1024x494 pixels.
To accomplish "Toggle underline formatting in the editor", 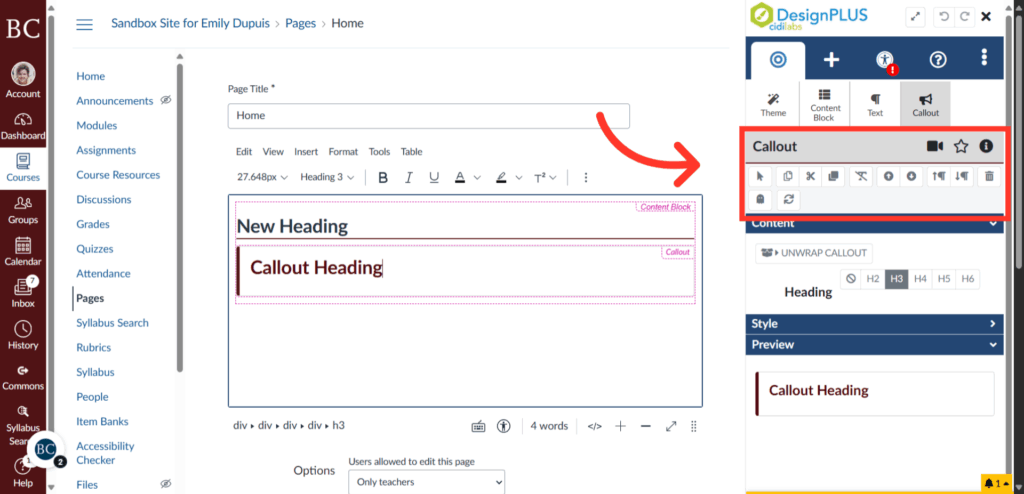I will click(434, 177).
